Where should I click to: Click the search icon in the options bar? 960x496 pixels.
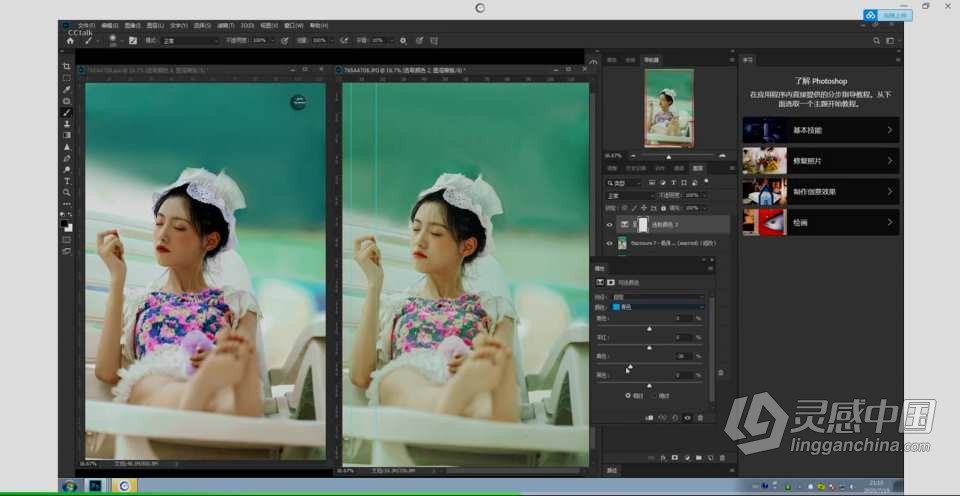[x=876, y=40]
